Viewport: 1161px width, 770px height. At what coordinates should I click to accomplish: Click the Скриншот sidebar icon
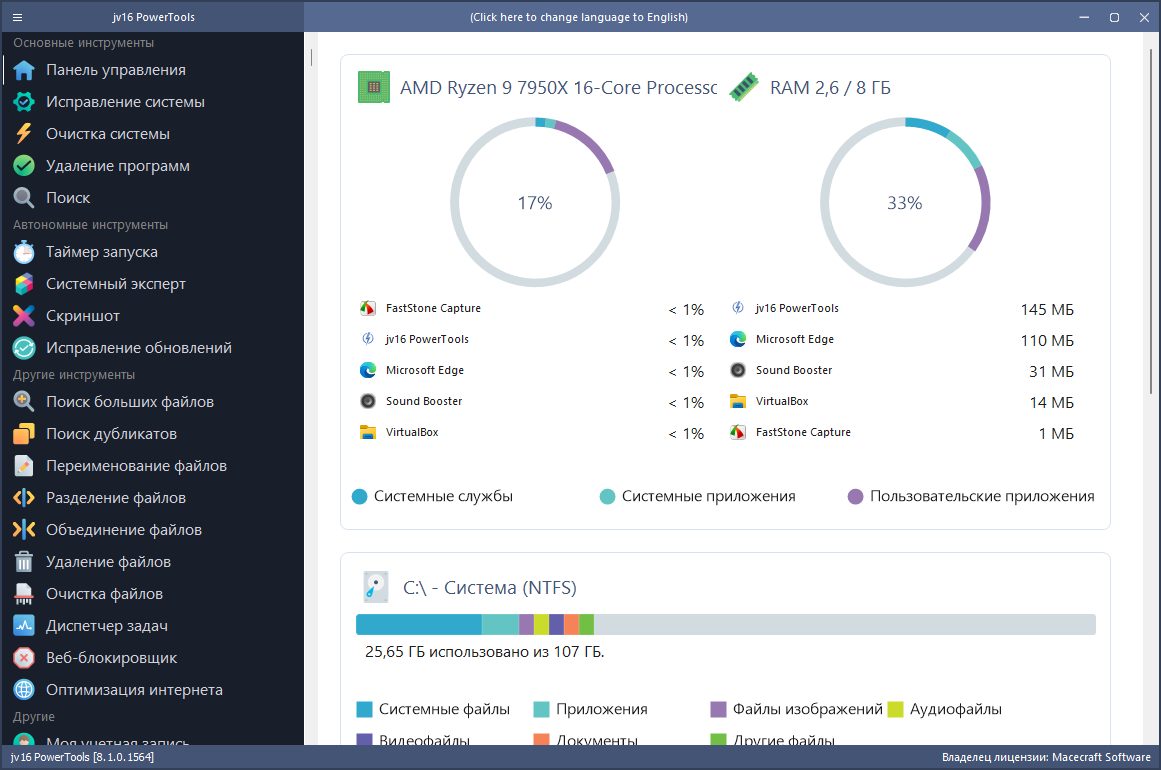click(24, 316)
